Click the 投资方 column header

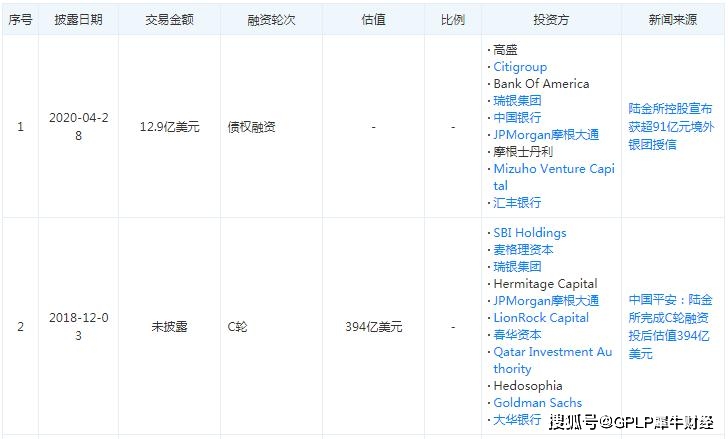(x=551, y=19)
